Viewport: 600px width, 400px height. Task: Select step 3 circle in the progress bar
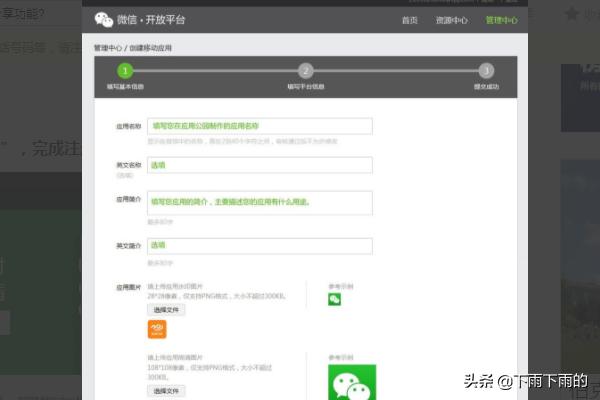tap(486, 71)
